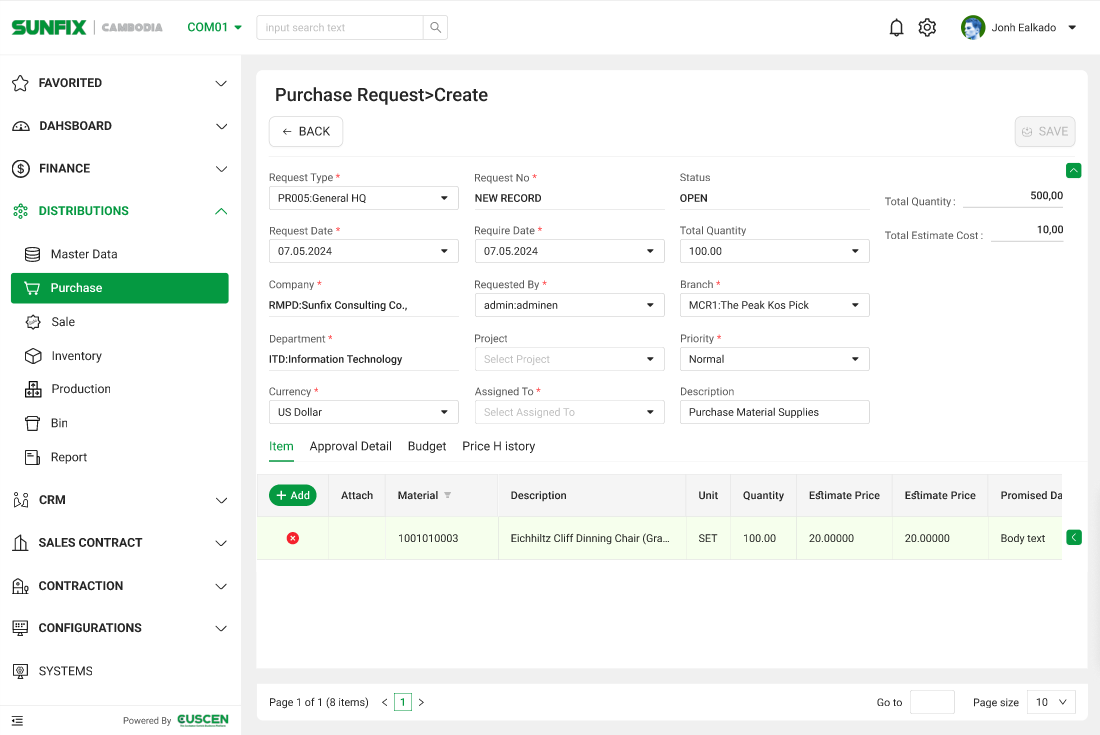Go to the next page arrow
Image resolution: width=1100 pixels, height=735 pixels.
421,703
